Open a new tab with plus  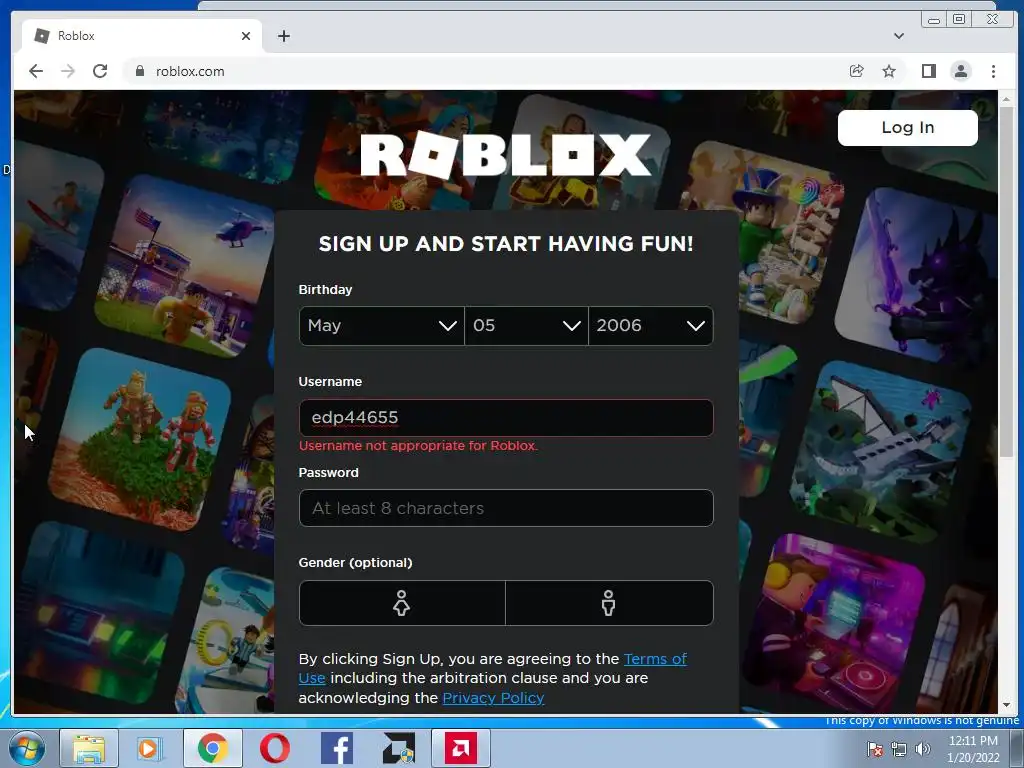click(x=283, y=36)
